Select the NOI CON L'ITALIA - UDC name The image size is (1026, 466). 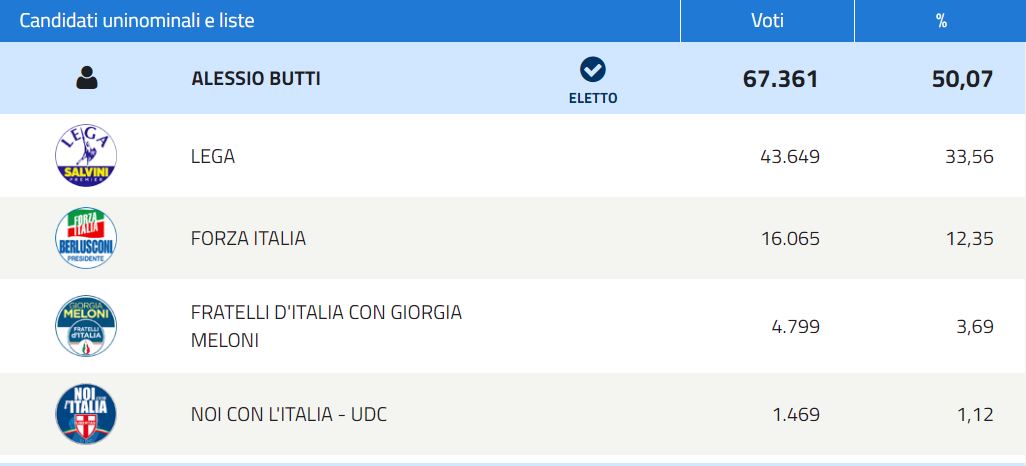click(x=288, y=414)
